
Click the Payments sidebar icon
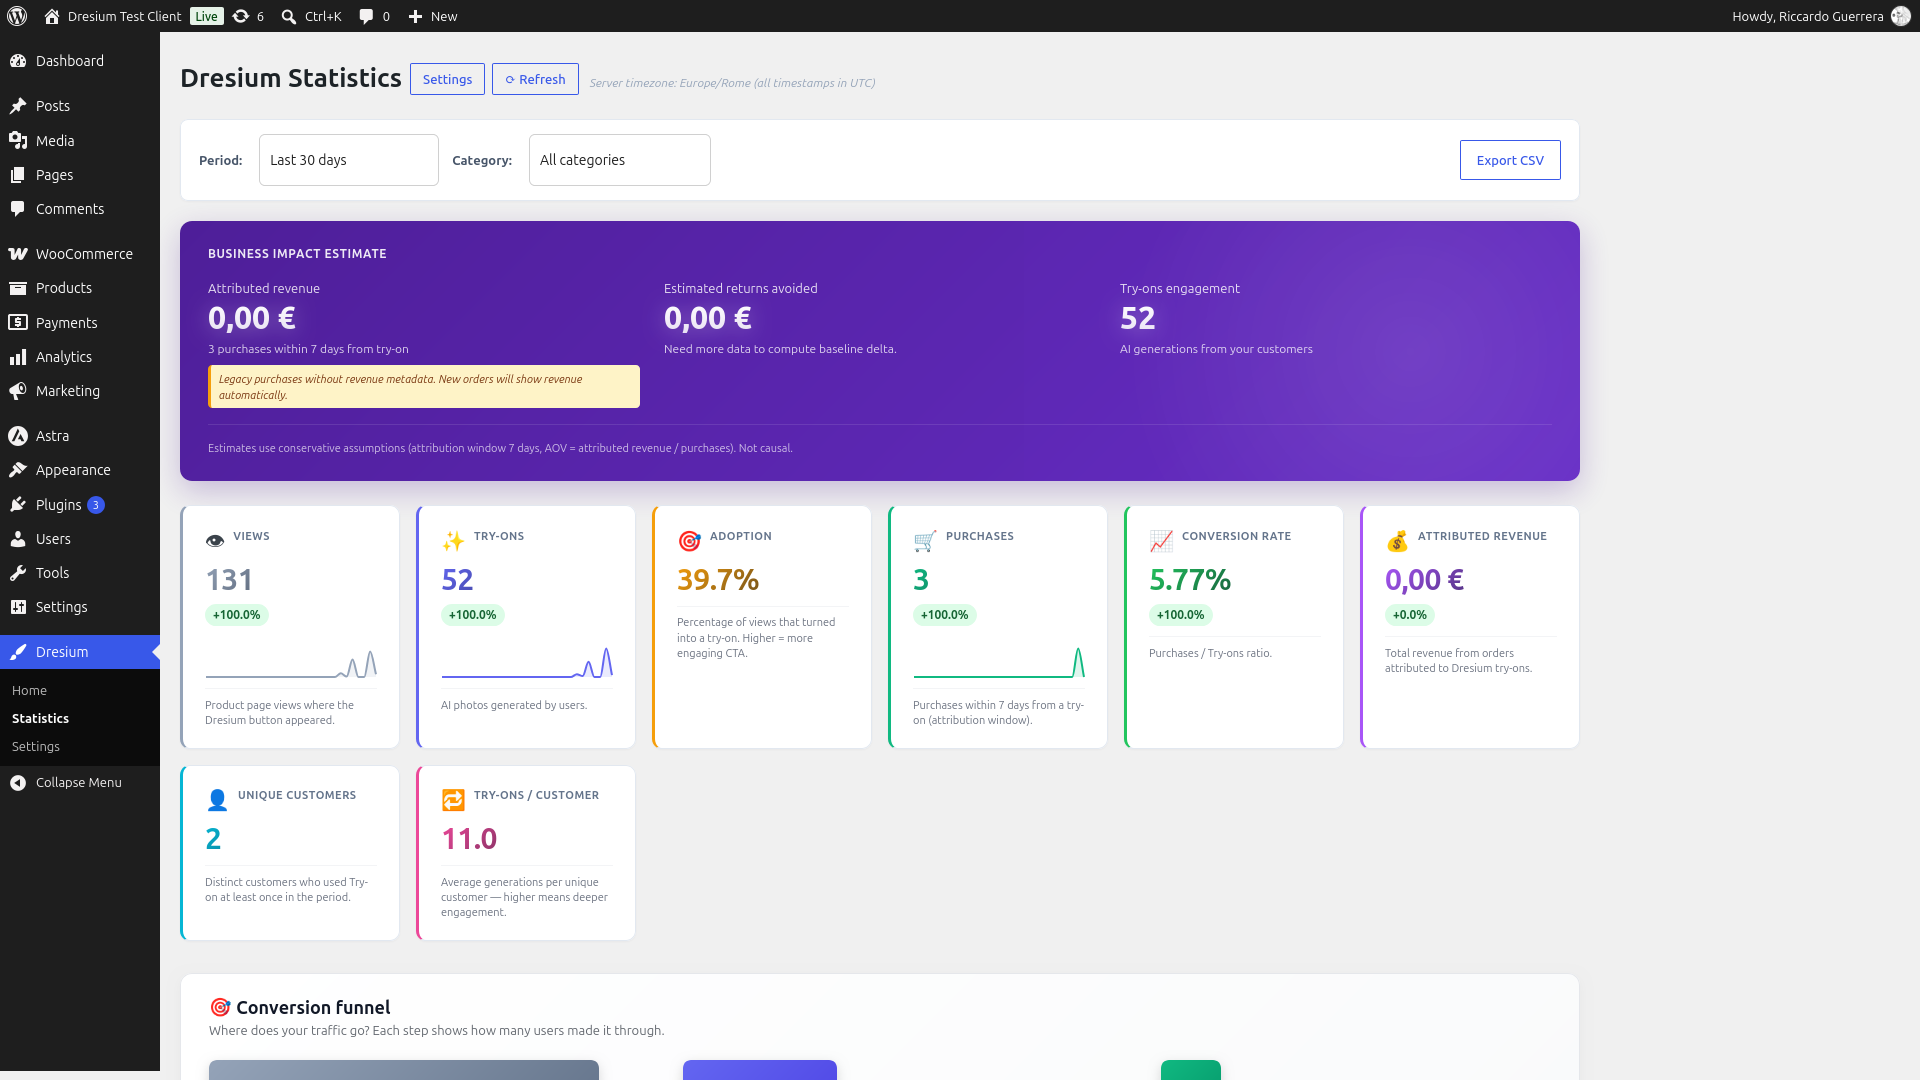coord(18,323)
